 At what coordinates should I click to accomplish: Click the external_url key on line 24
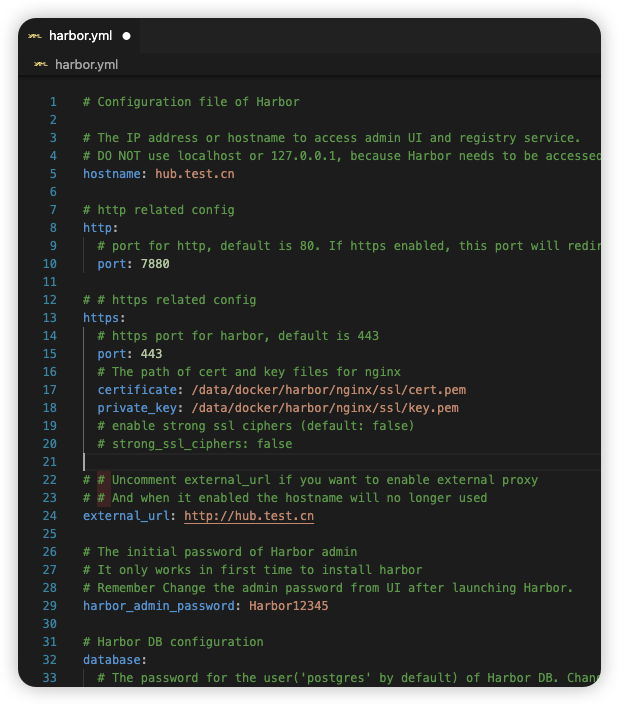pos(129,516)
